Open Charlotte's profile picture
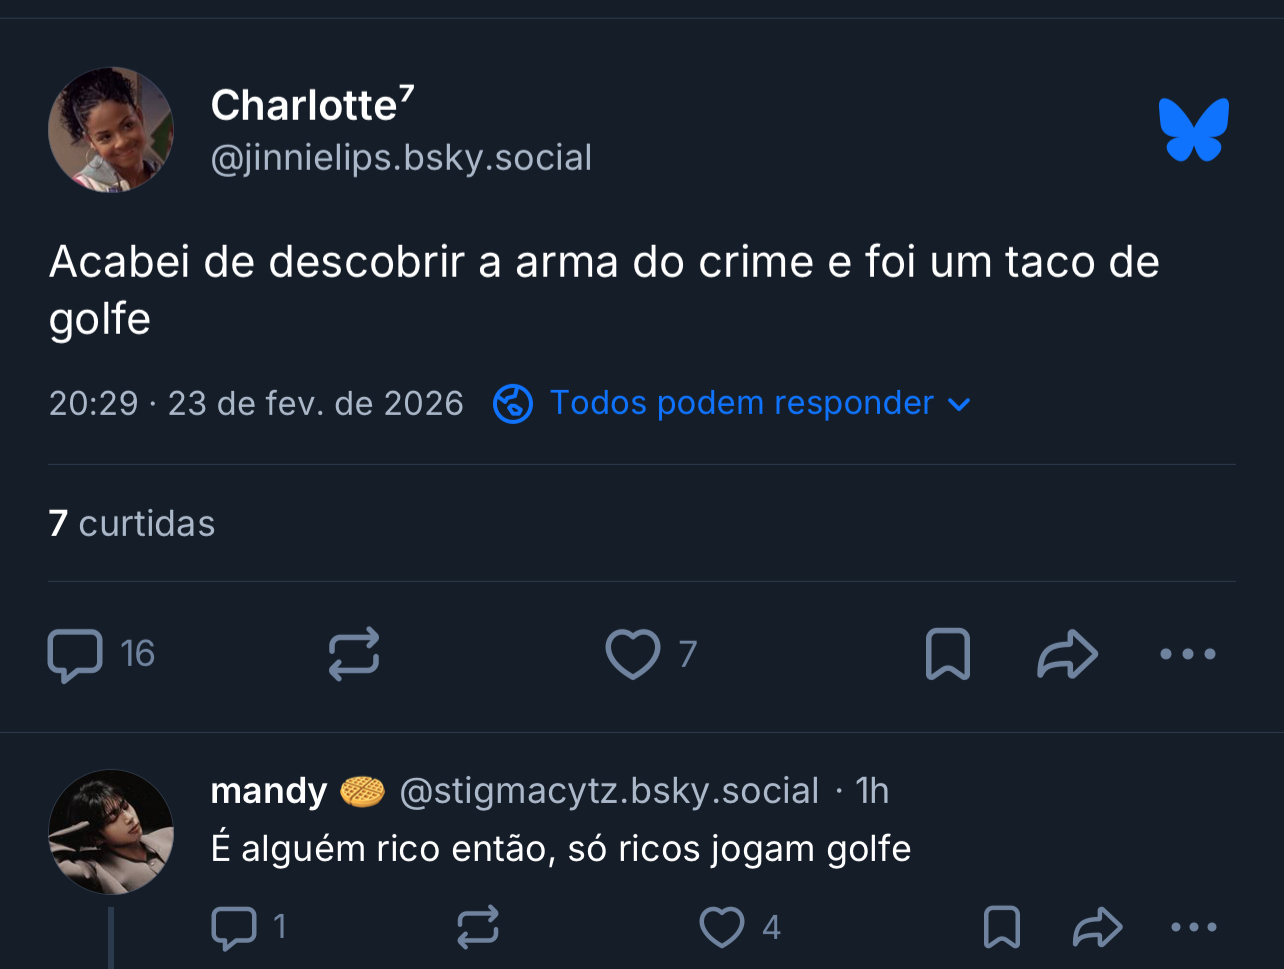Viewport: 1284px width, 969px height. [x=111, y=130]
